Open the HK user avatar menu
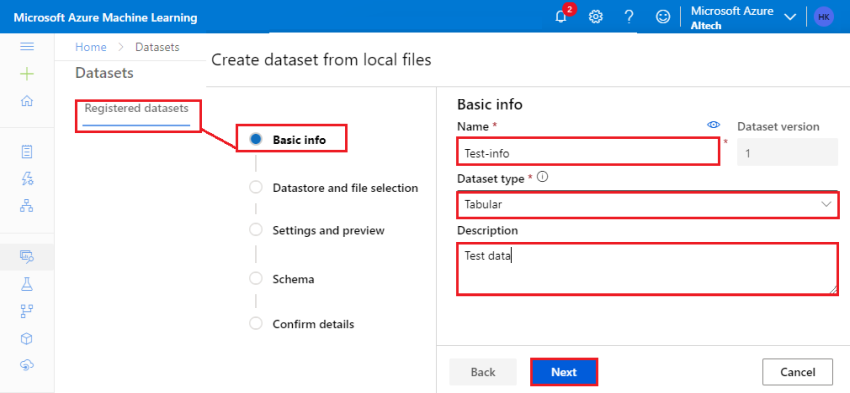Screen dimensions: 850x393 point(824,17)
